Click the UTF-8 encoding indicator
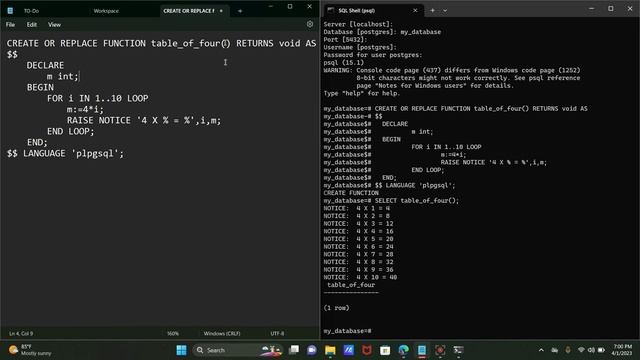640x360 pixels. (x=277, y=333)
